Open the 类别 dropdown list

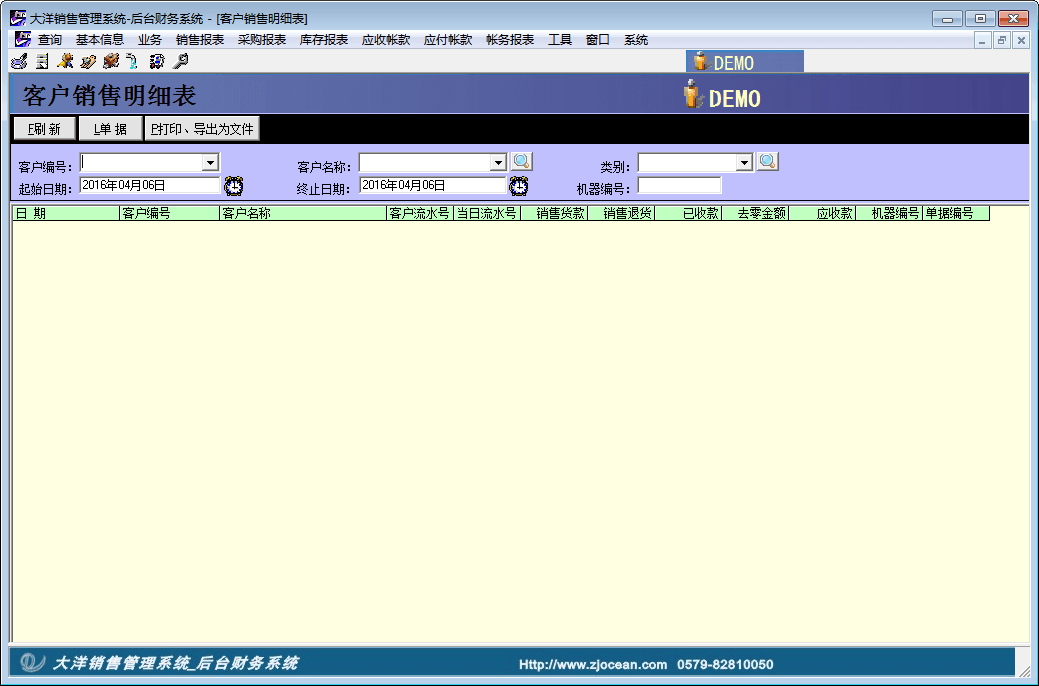tap(744, 162)
